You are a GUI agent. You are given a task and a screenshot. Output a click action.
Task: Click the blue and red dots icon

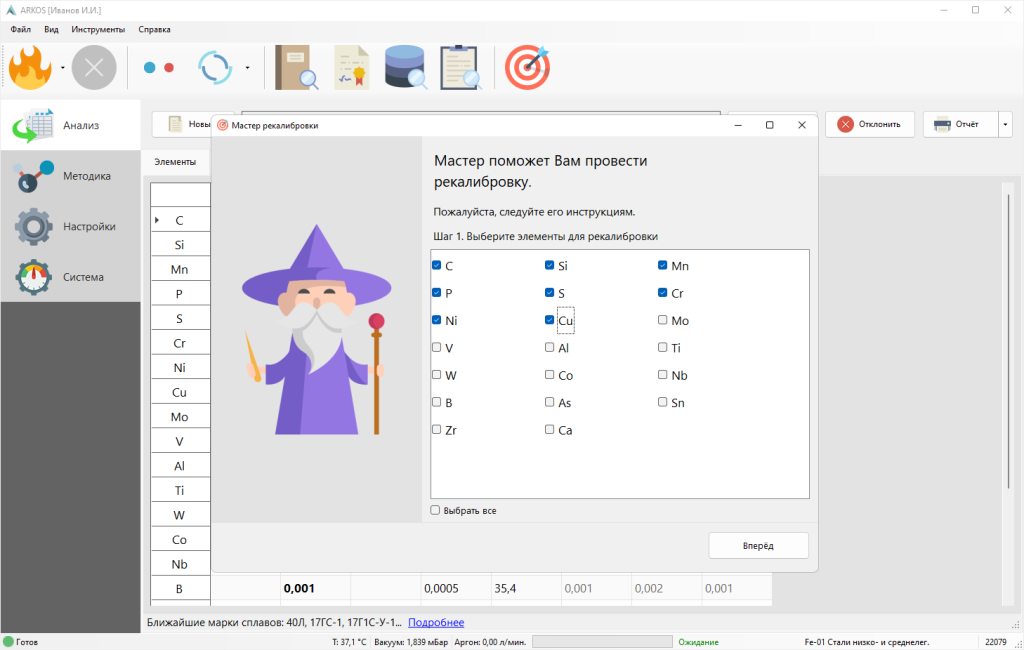pos(159,68)
